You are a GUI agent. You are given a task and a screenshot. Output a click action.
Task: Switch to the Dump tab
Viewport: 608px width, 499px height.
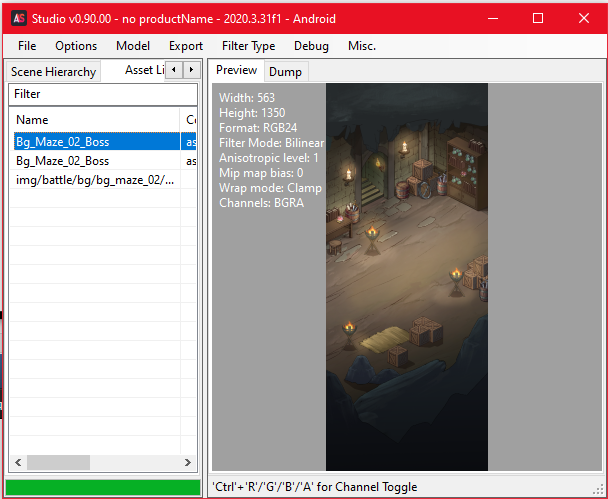pos(285,72)
